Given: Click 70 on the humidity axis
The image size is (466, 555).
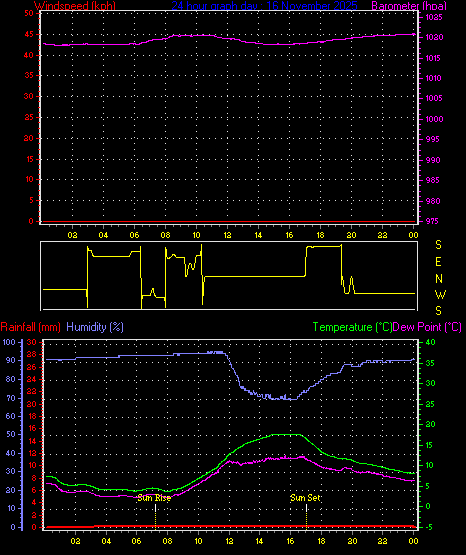Looking at the screenshot, I should point(11,398).
